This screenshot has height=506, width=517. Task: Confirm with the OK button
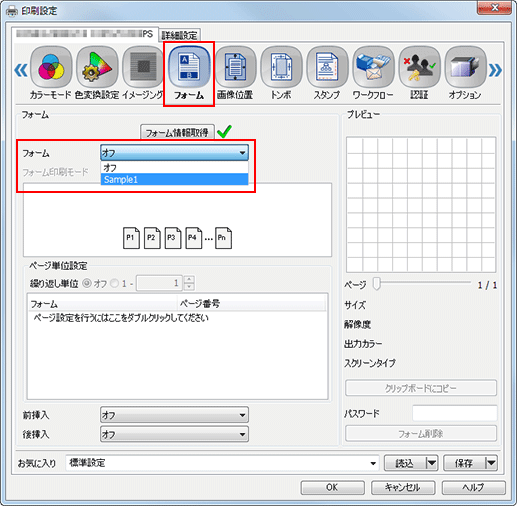coord(332,487)
